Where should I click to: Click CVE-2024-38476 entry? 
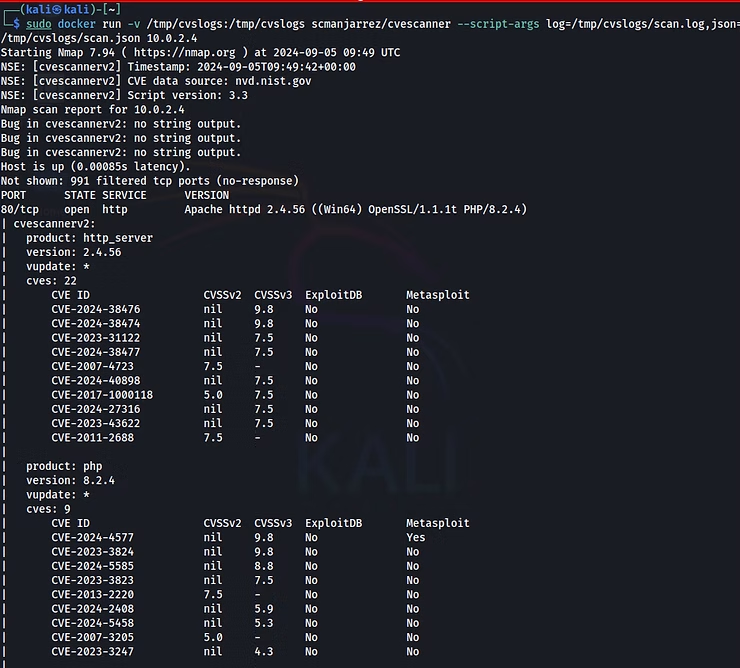click(x=96, y=309)
